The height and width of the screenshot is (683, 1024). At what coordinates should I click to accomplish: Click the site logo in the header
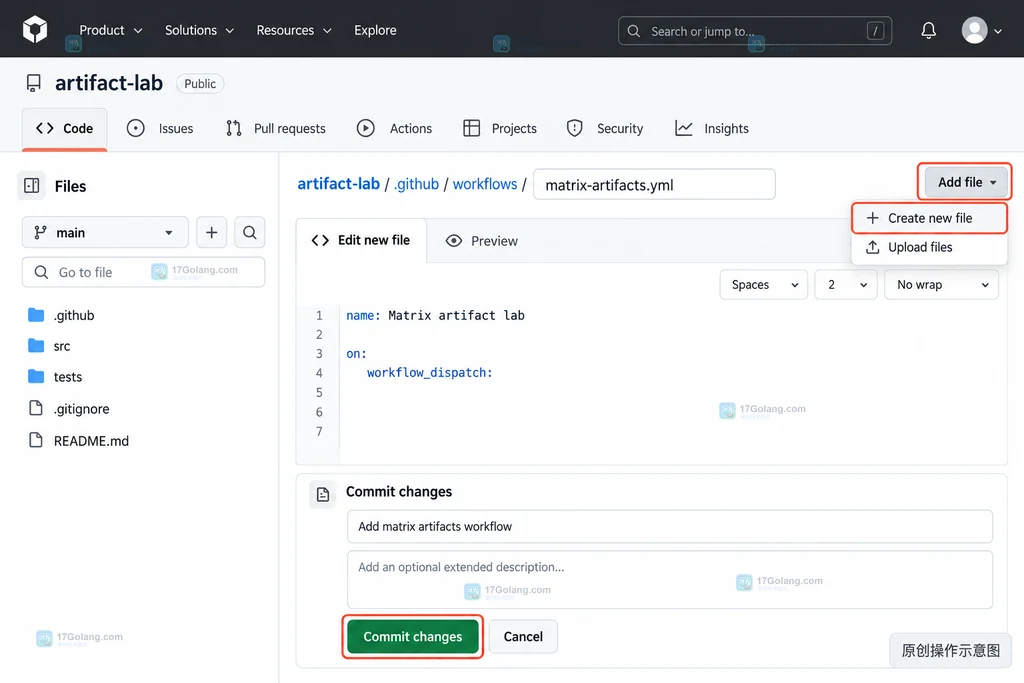point(35,29)
